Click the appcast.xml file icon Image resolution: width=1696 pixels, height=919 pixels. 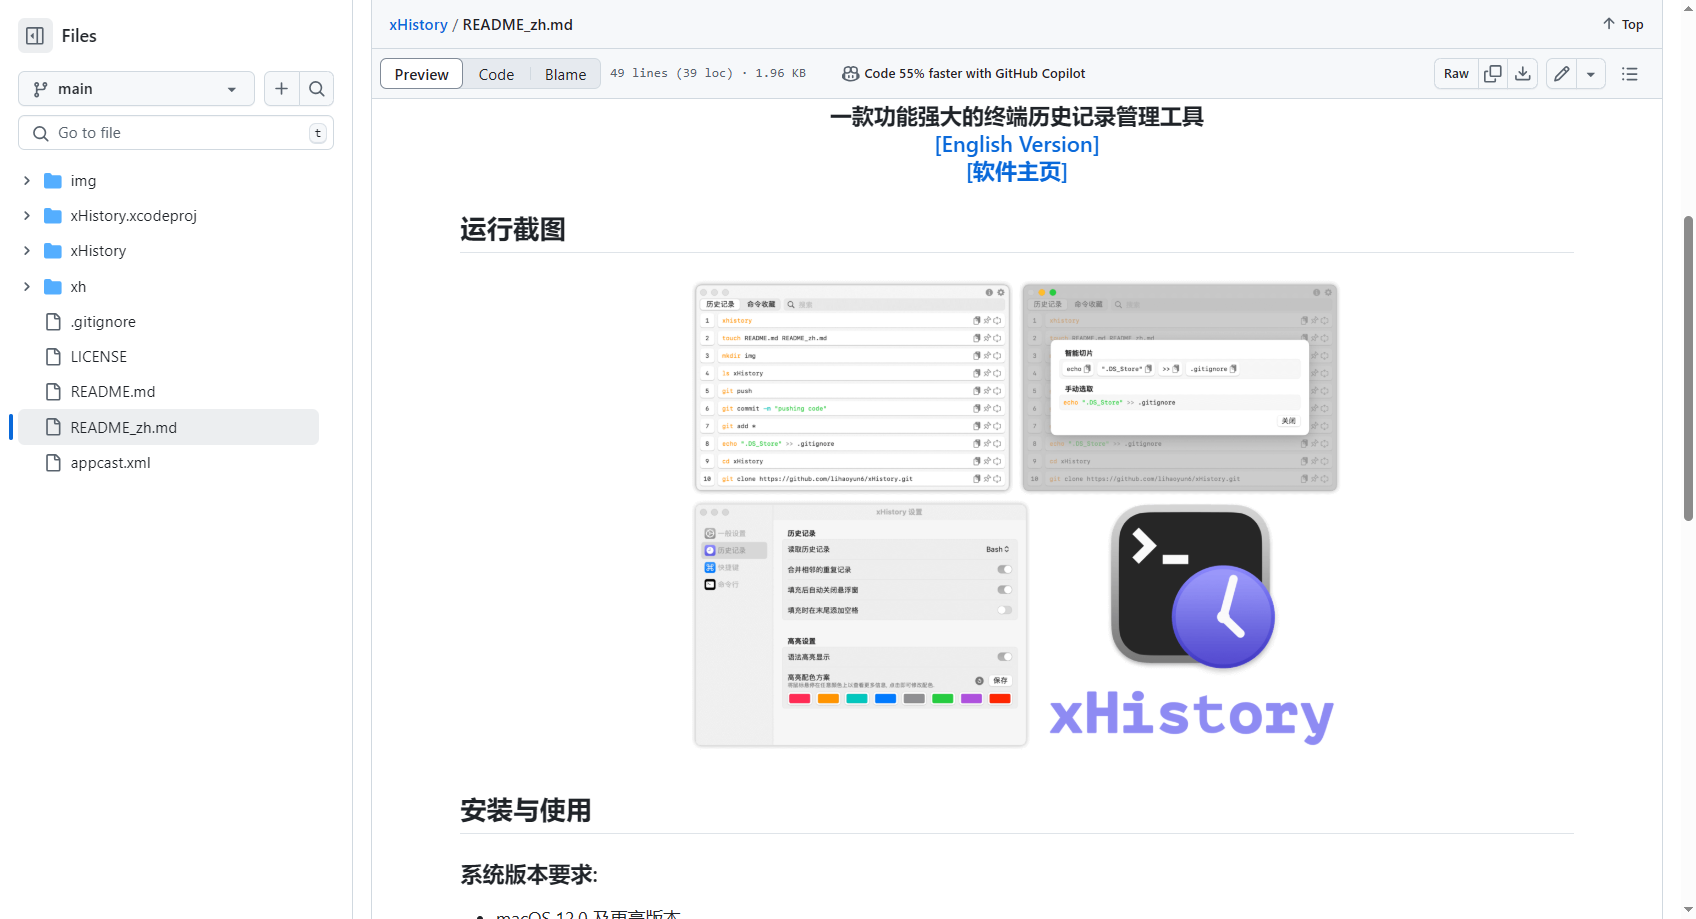tap(53, 463)
